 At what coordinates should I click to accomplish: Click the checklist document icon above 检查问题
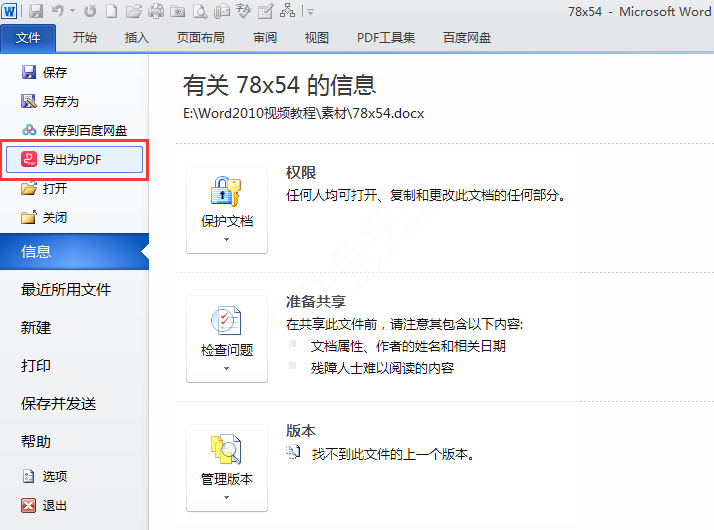click(x=226, y=321)
